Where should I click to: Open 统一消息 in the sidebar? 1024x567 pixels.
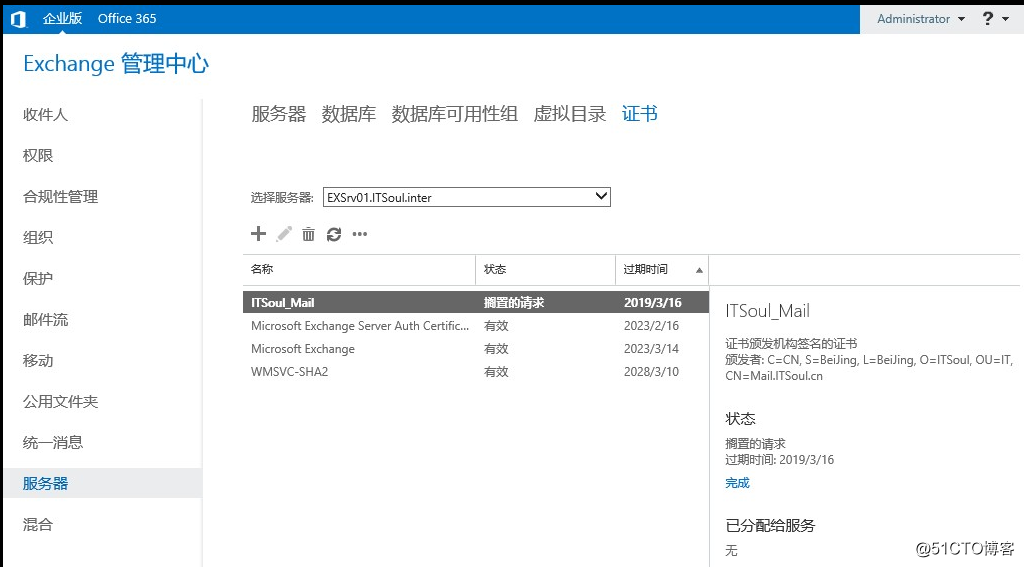pos(53,442)
